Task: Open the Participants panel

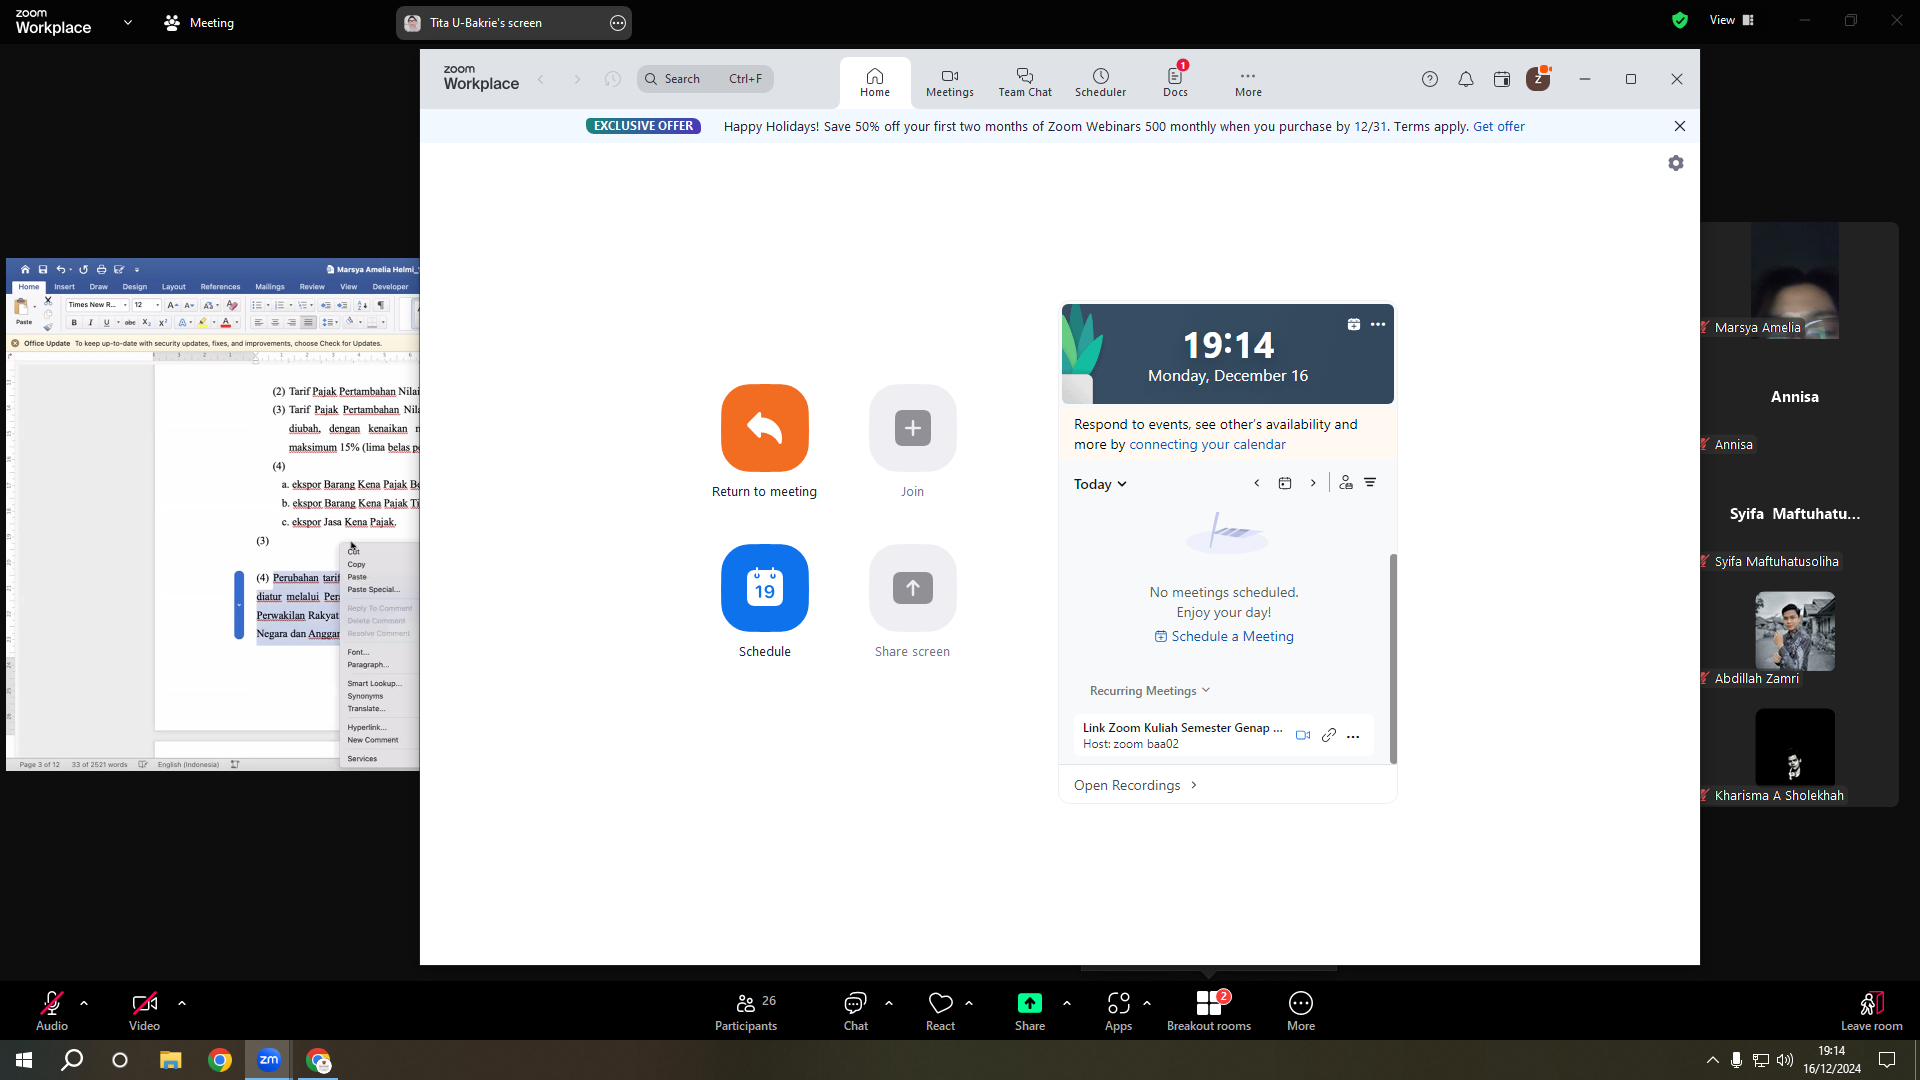Action: pyautogui.click(x=746, y=1011)
